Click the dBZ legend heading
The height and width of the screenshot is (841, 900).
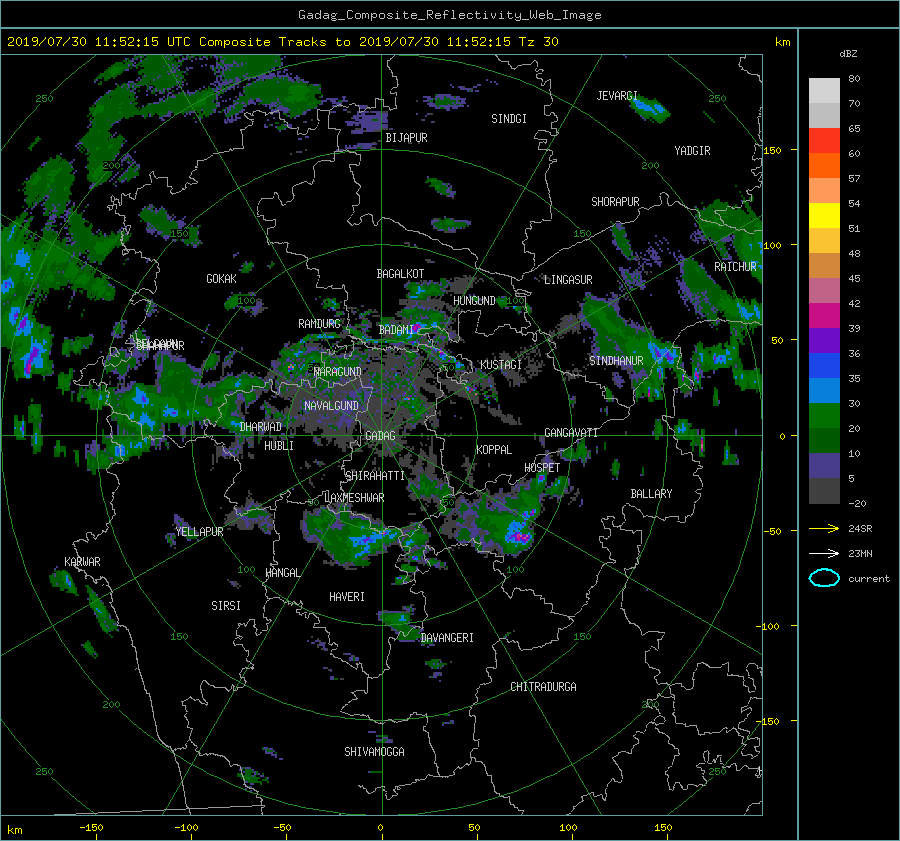pos(848,53)
